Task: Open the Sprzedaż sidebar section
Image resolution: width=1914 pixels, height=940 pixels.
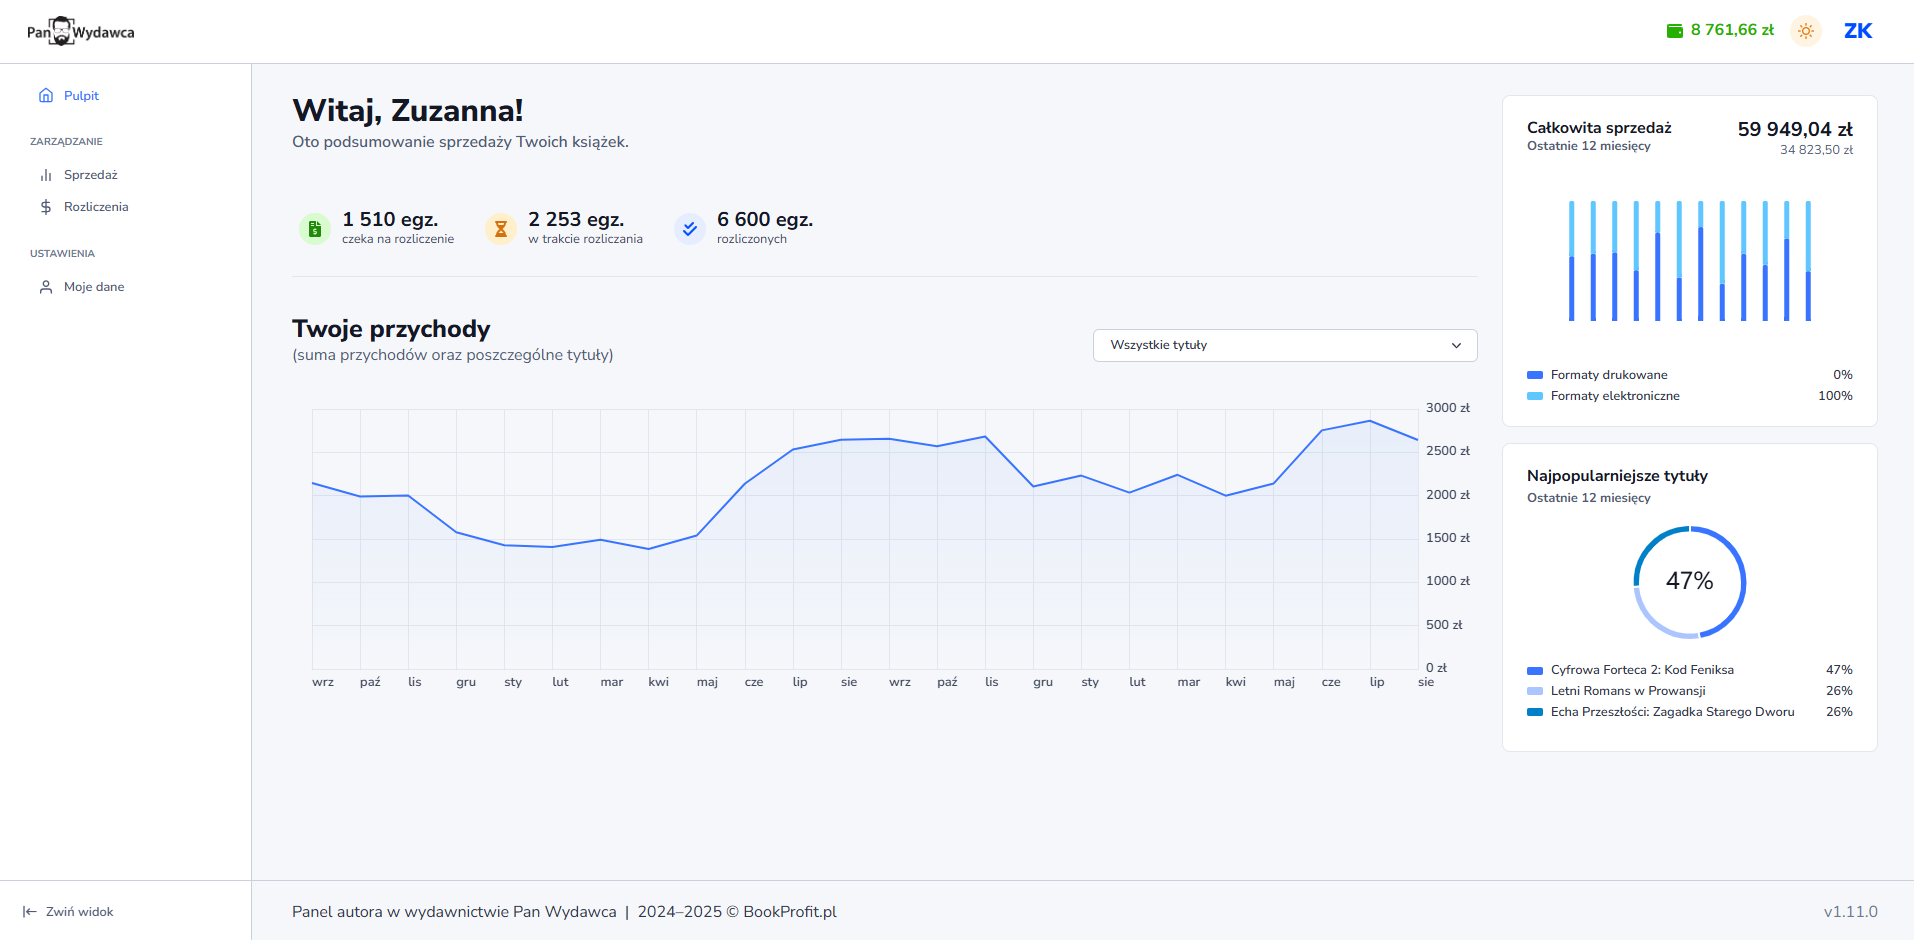Action: coord(90,175)
